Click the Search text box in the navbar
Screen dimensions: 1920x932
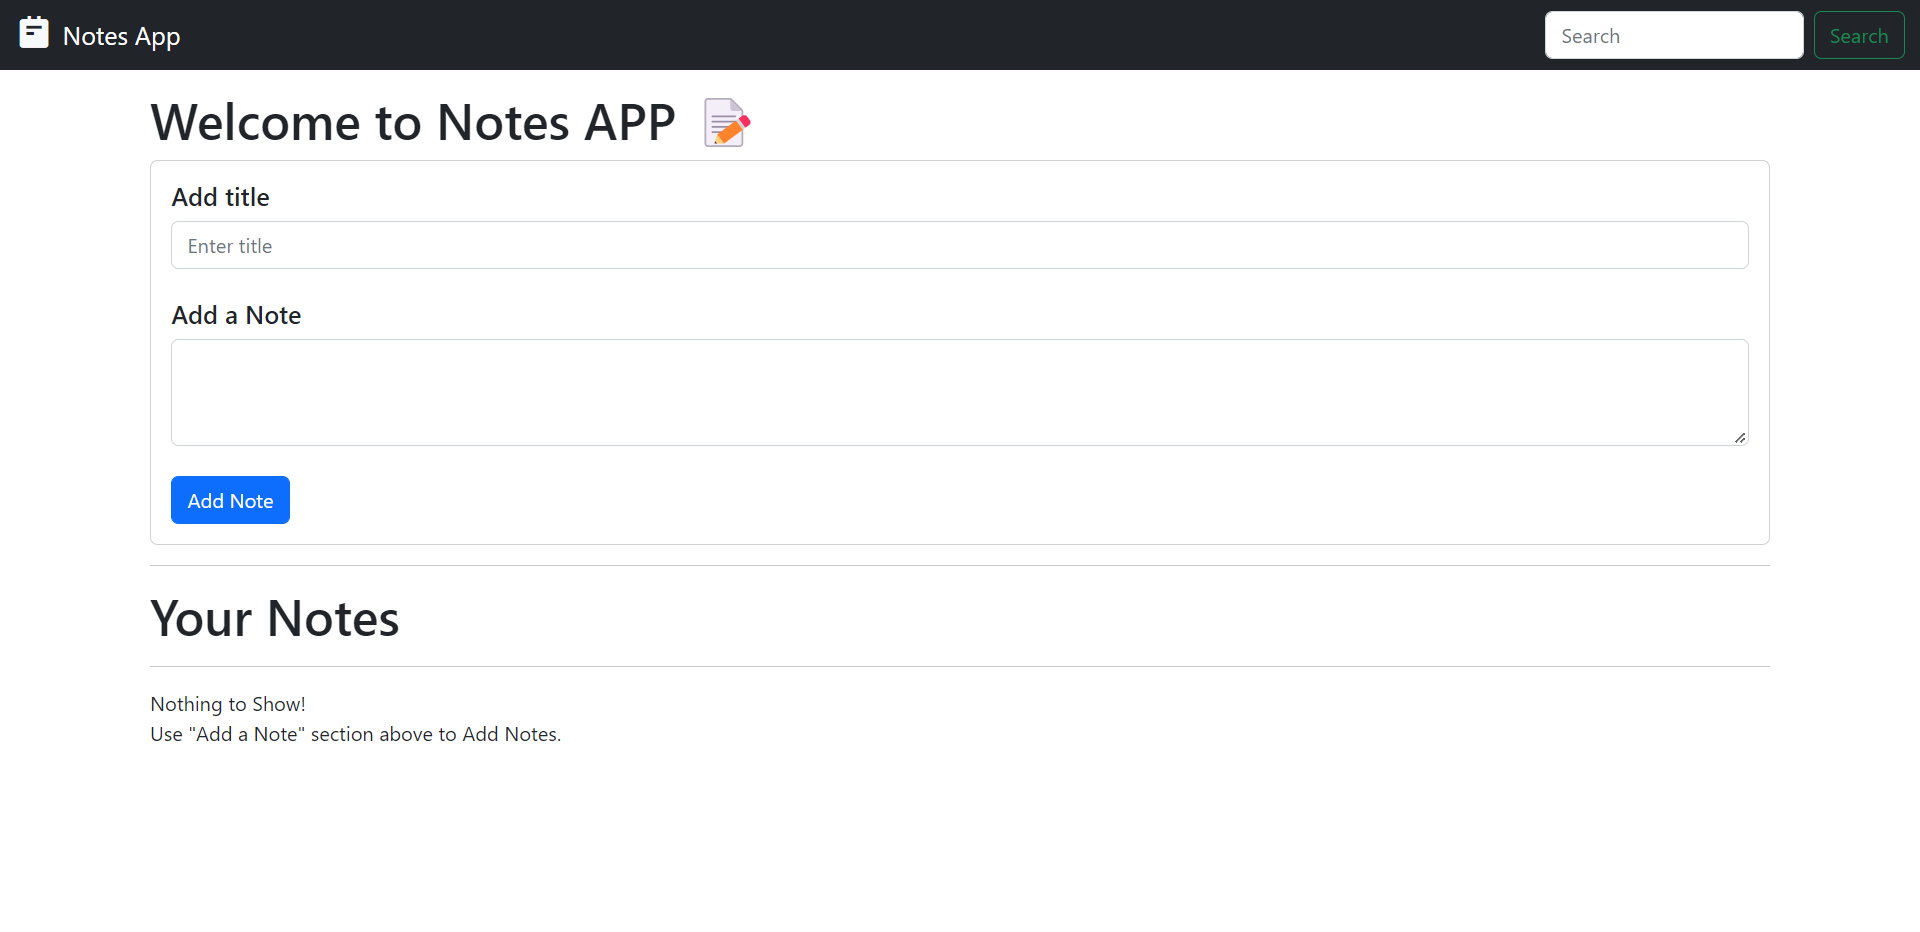(1673, 34)
